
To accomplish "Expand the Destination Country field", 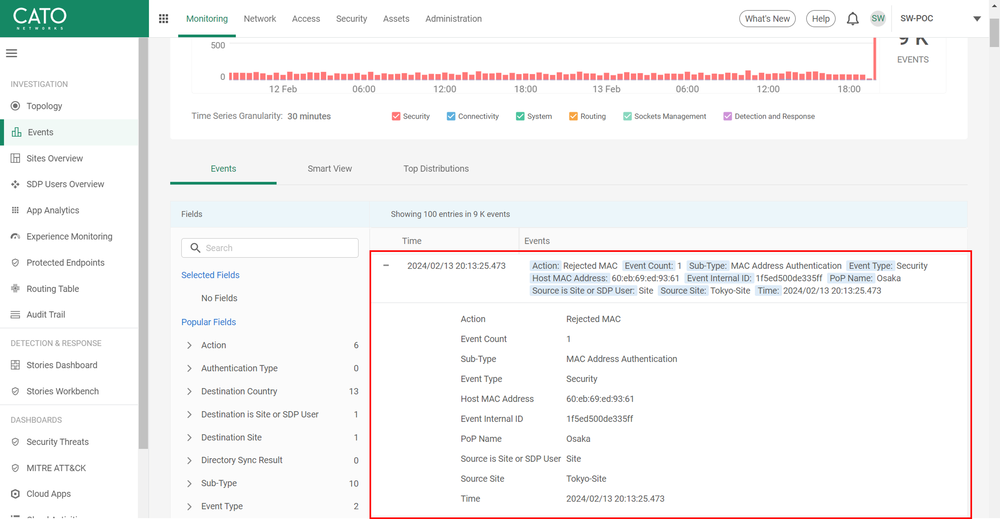I will coord(189,391).
